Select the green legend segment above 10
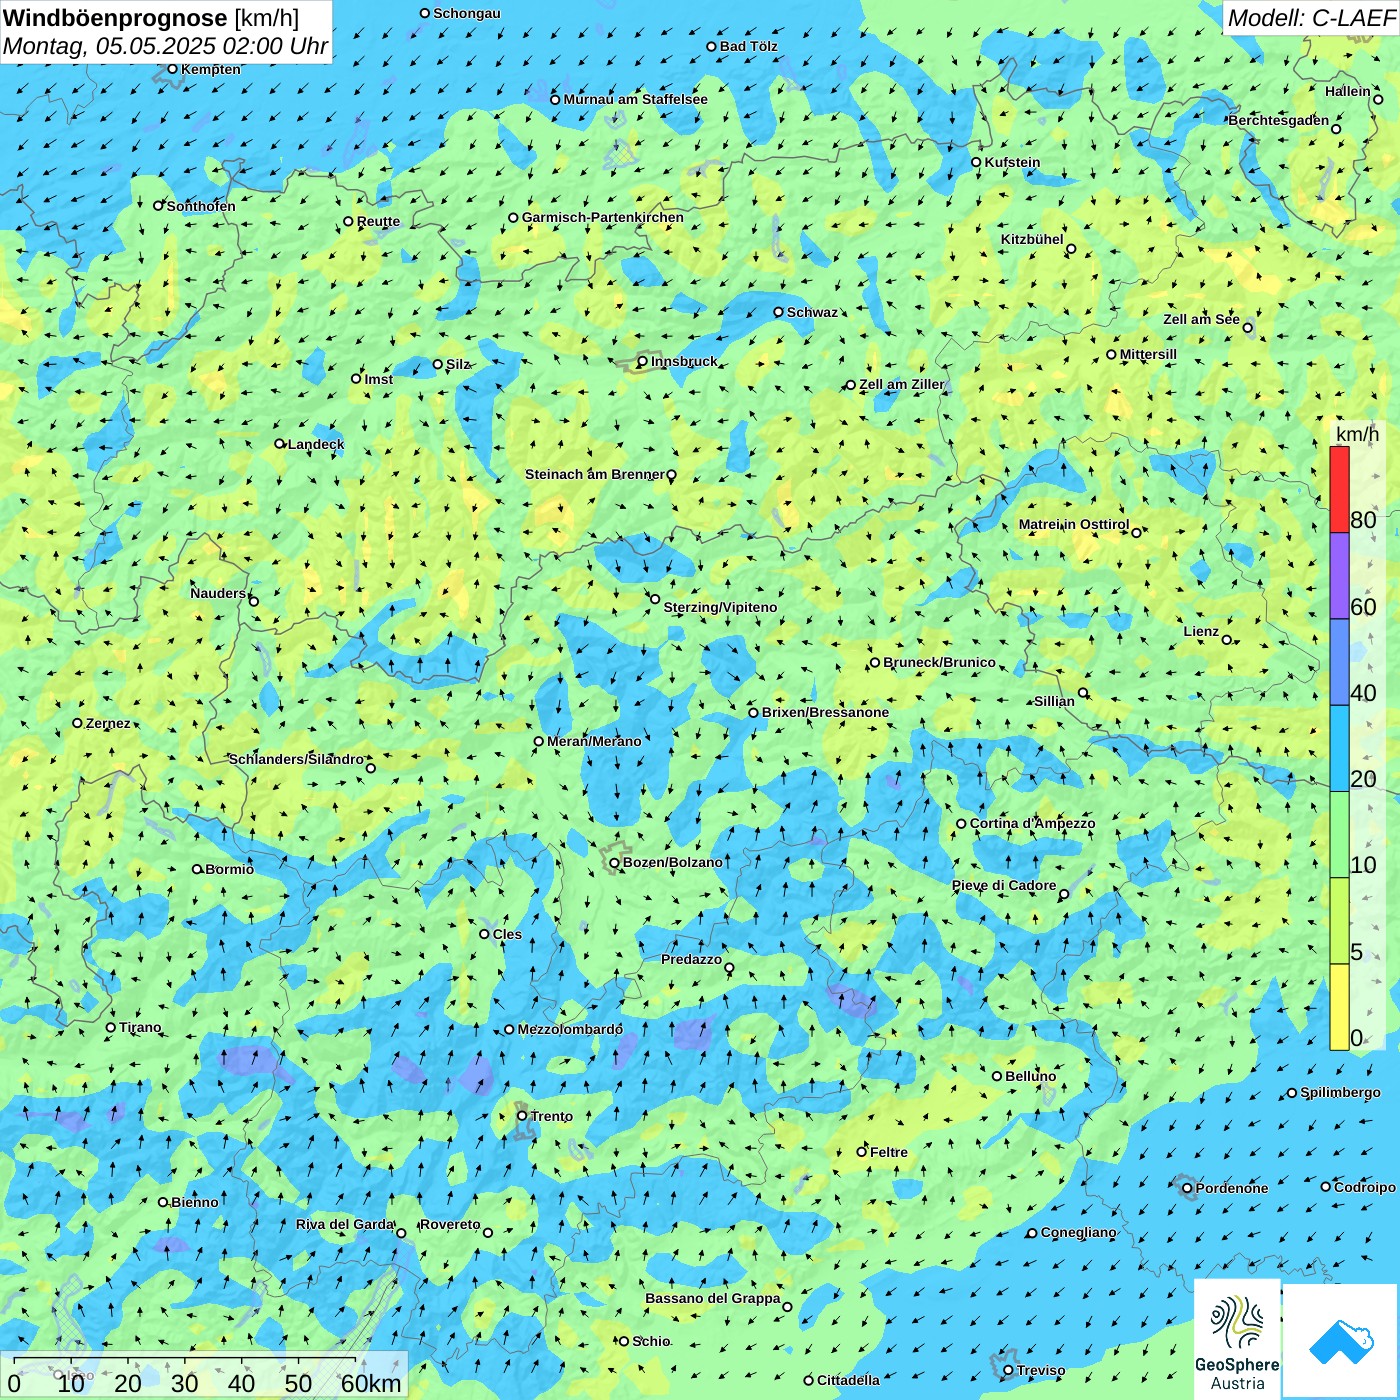Image resolution: width=1400 pixels, height=1400 pixels. coord(1339,835)
